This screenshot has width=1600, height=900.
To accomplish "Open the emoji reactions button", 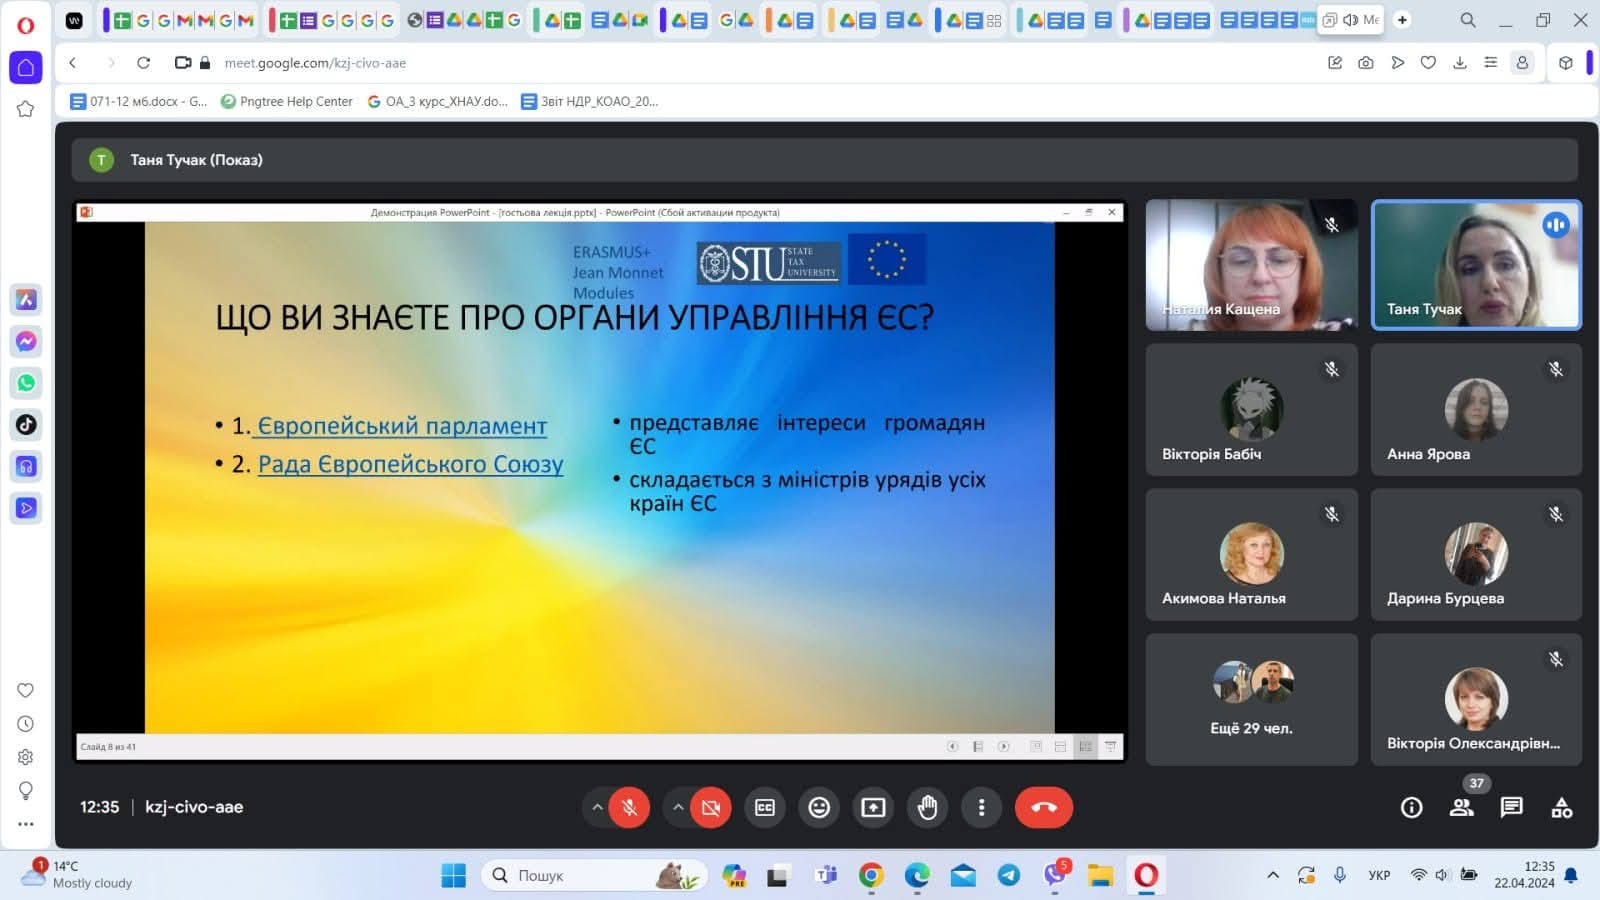I will click(819, 807).
